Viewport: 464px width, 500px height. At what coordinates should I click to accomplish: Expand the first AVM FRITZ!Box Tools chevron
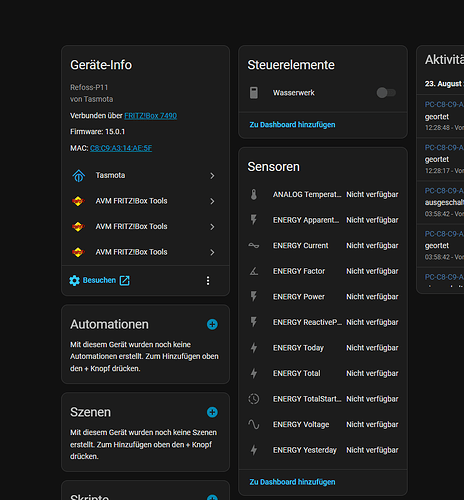(212, 201)
